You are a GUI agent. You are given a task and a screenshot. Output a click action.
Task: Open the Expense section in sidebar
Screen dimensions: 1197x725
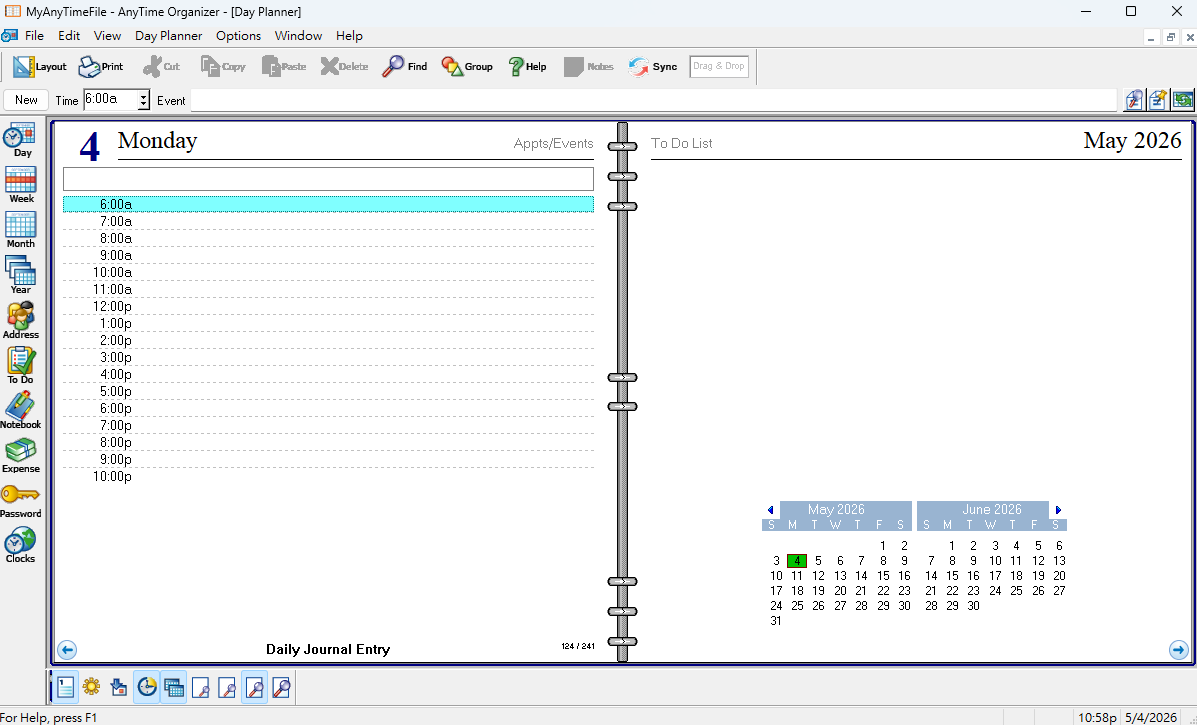[21, 456]
